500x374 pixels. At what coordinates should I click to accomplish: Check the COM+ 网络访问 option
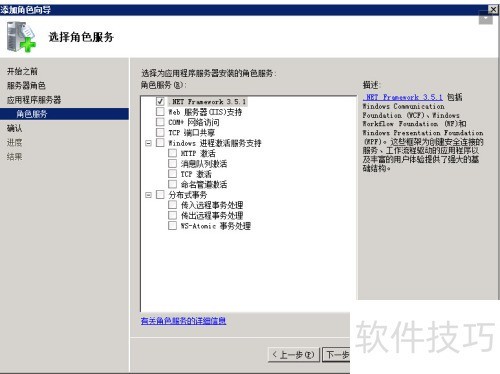pyautogui.click(x=160, y=122)
